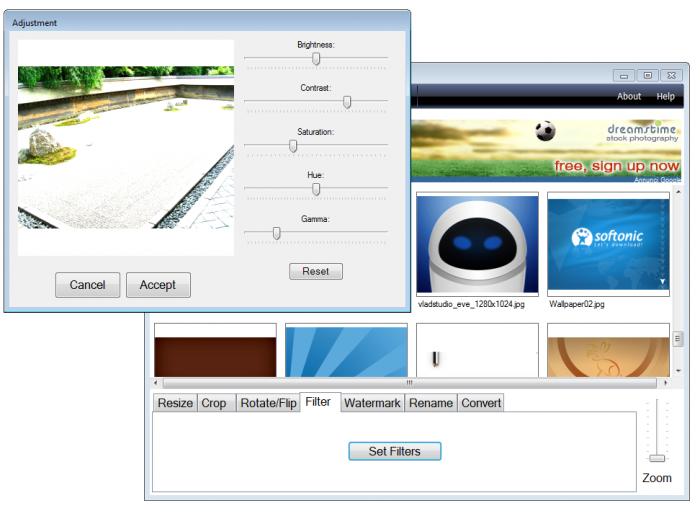Viewport: 700px width, 516px height.
Task: Select the Watermark tab
Action: tap(372, 403)
